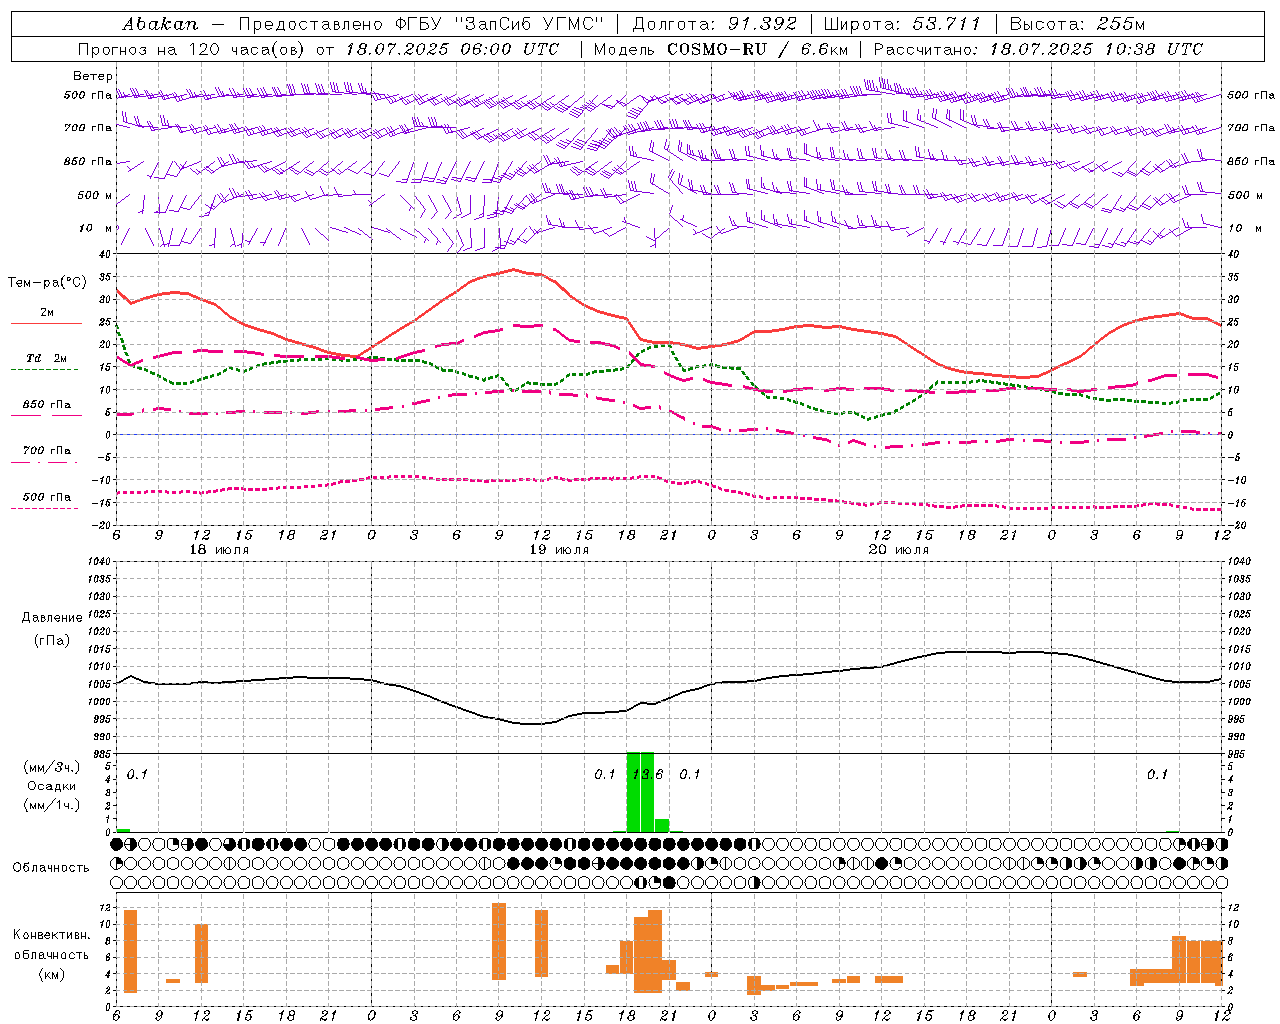Viewport: 1280px width, 1024px height.
Task: Click the tallest green precipitation bar
Action: tap(633, 792)
